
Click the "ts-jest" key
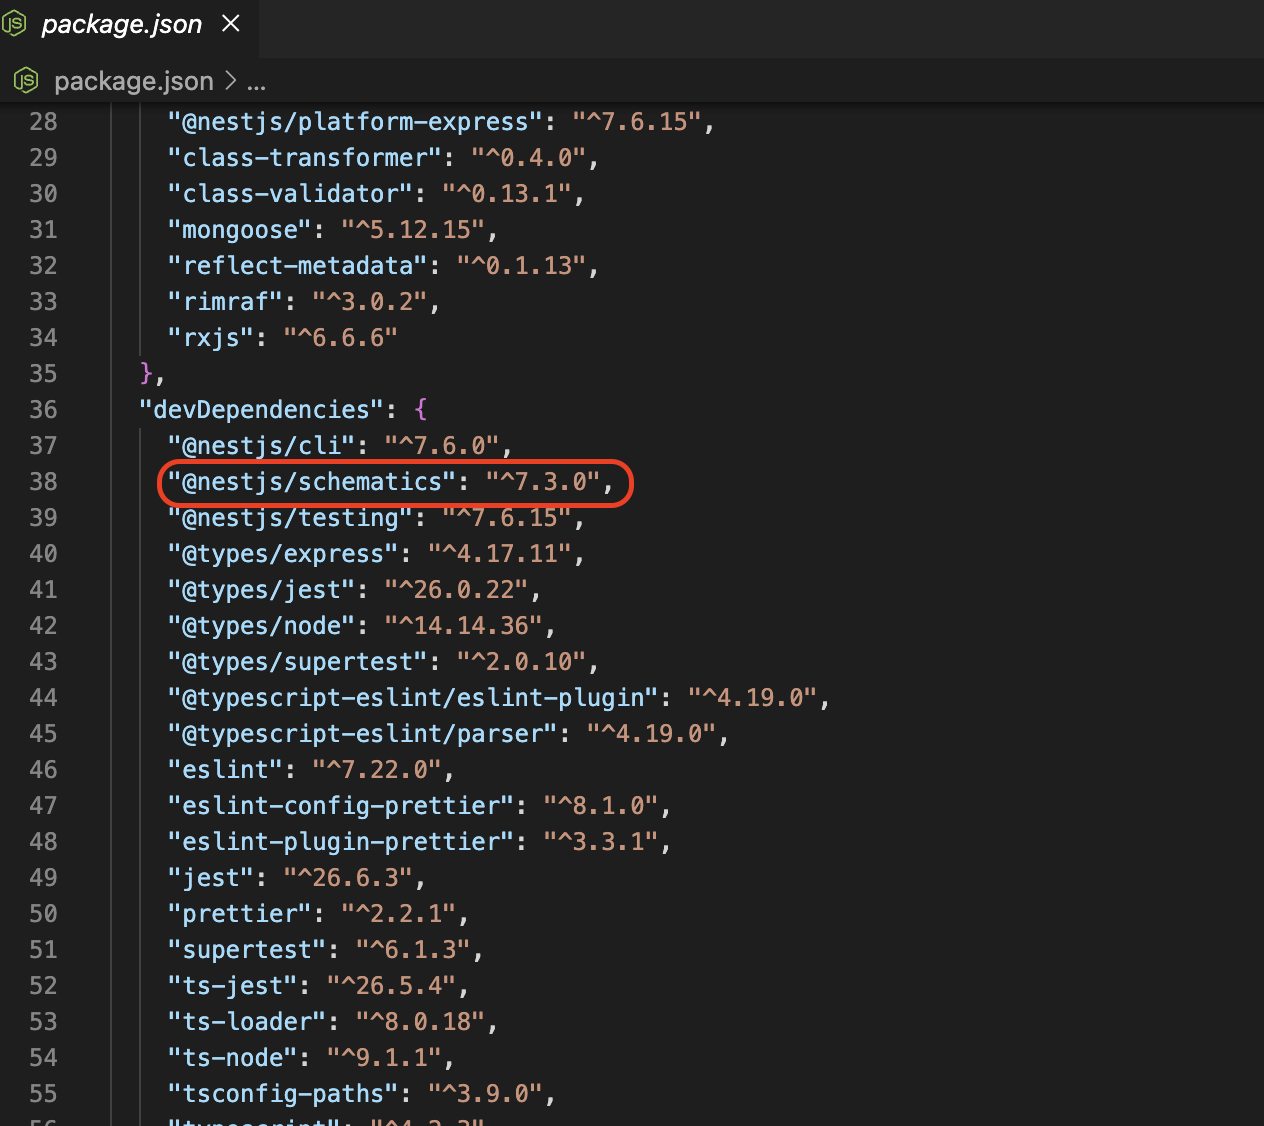pyautogui.click(x=233, y=985)
